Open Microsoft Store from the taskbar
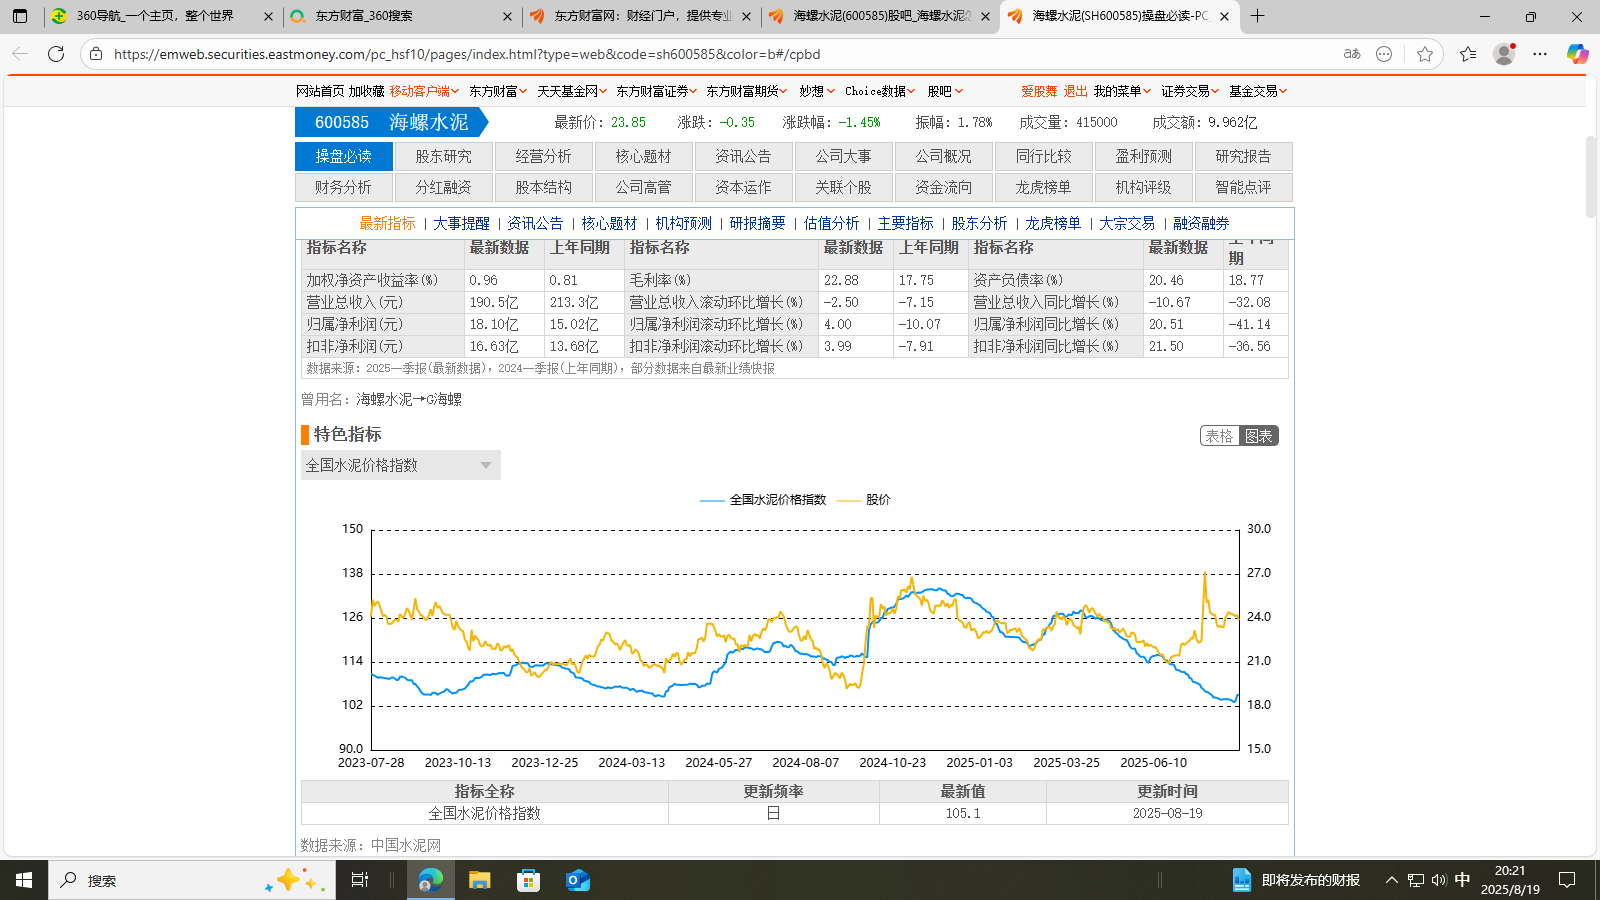The height and width of the screenshot is (900, 1600). tap(528, 880)
